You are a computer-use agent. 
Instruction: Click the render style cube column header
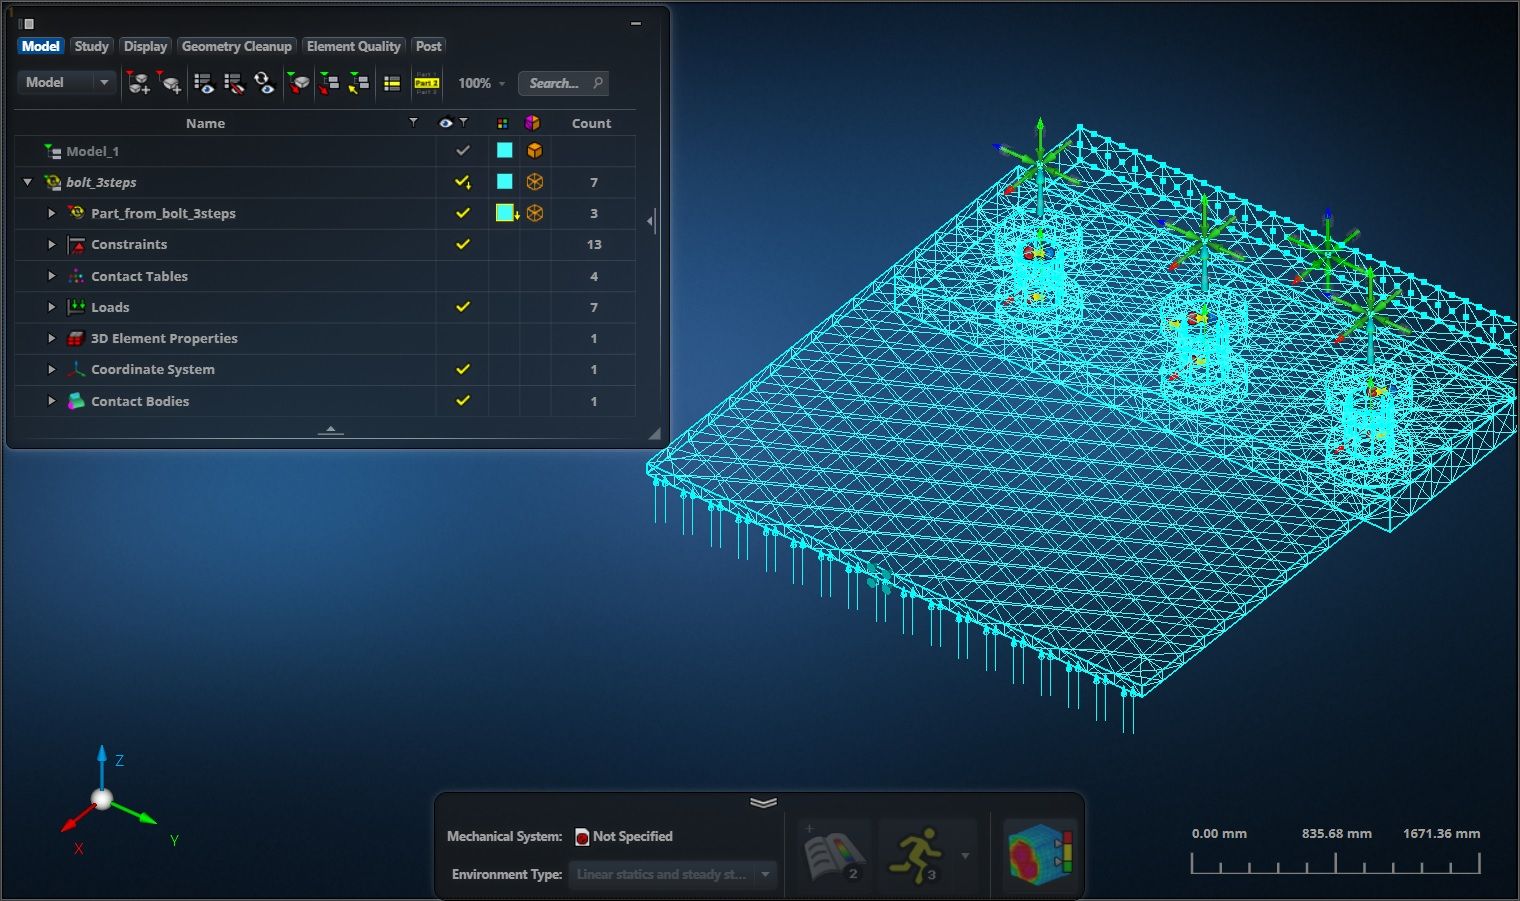tap(532, 123)
